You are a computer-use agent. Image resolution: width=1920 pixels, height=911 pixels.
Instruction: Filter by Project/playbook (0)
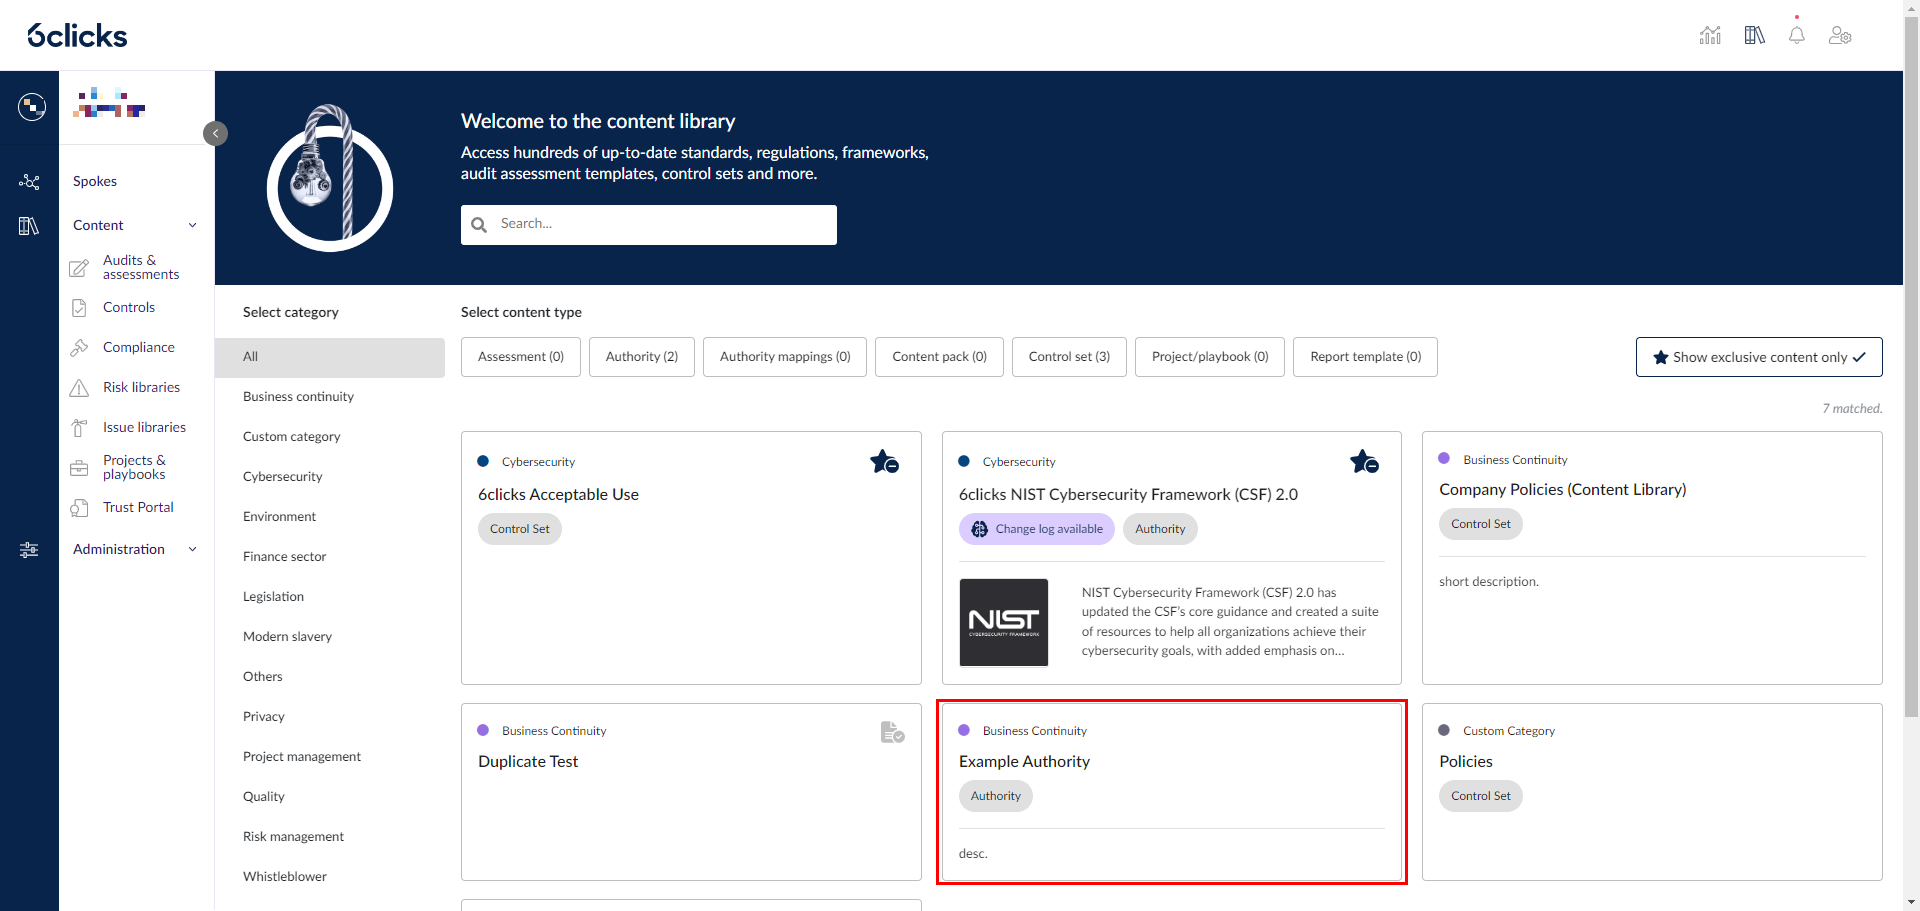coord(1210,357)
